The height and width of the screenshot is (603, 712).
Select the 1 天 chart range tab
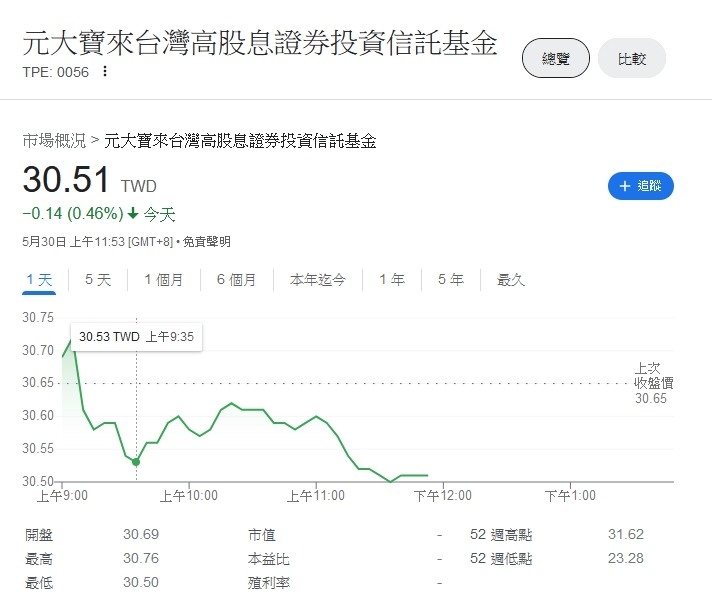pos(39,280)
